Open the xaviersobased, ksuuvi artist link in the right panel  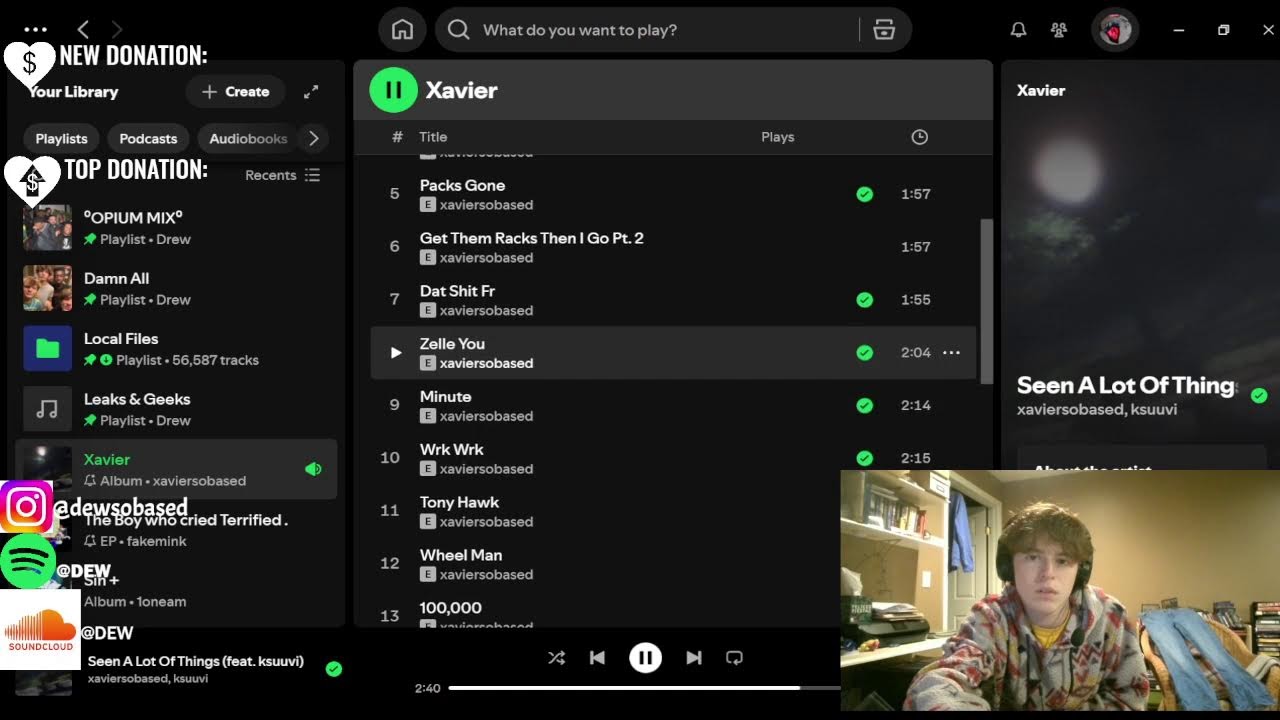(x=1097, y=410)
